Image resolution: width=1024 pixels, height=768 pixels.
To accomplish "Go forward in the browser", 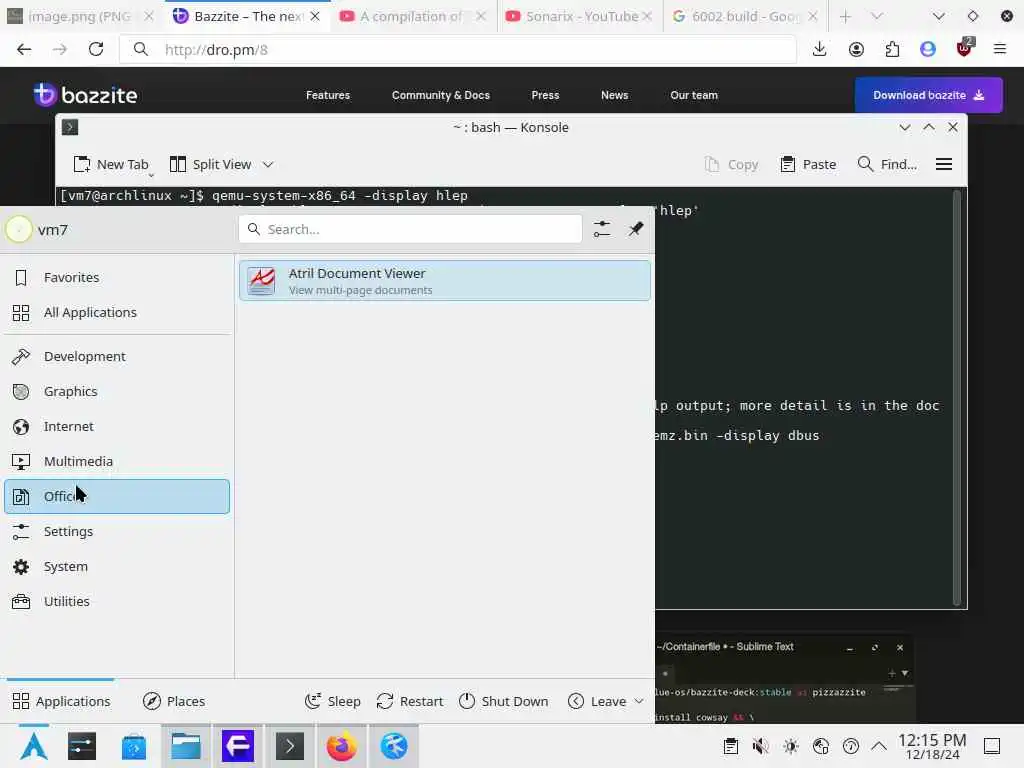I will point(60,50).
